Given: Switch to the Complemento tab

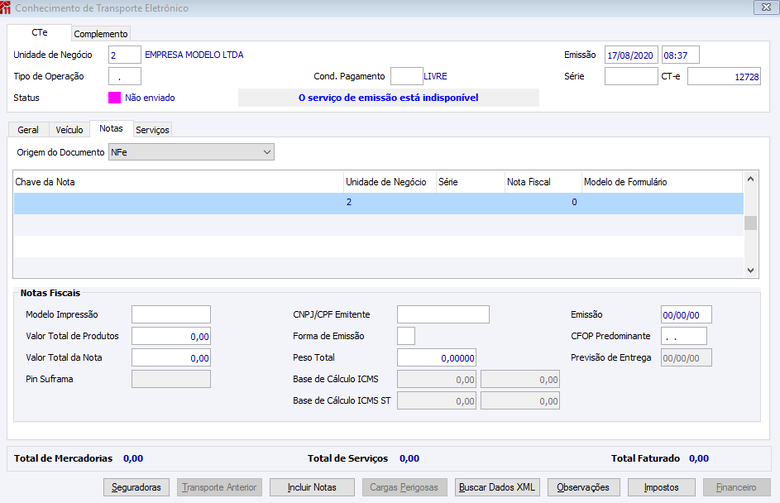Looking at the screenshot, I should click(101, 34).
